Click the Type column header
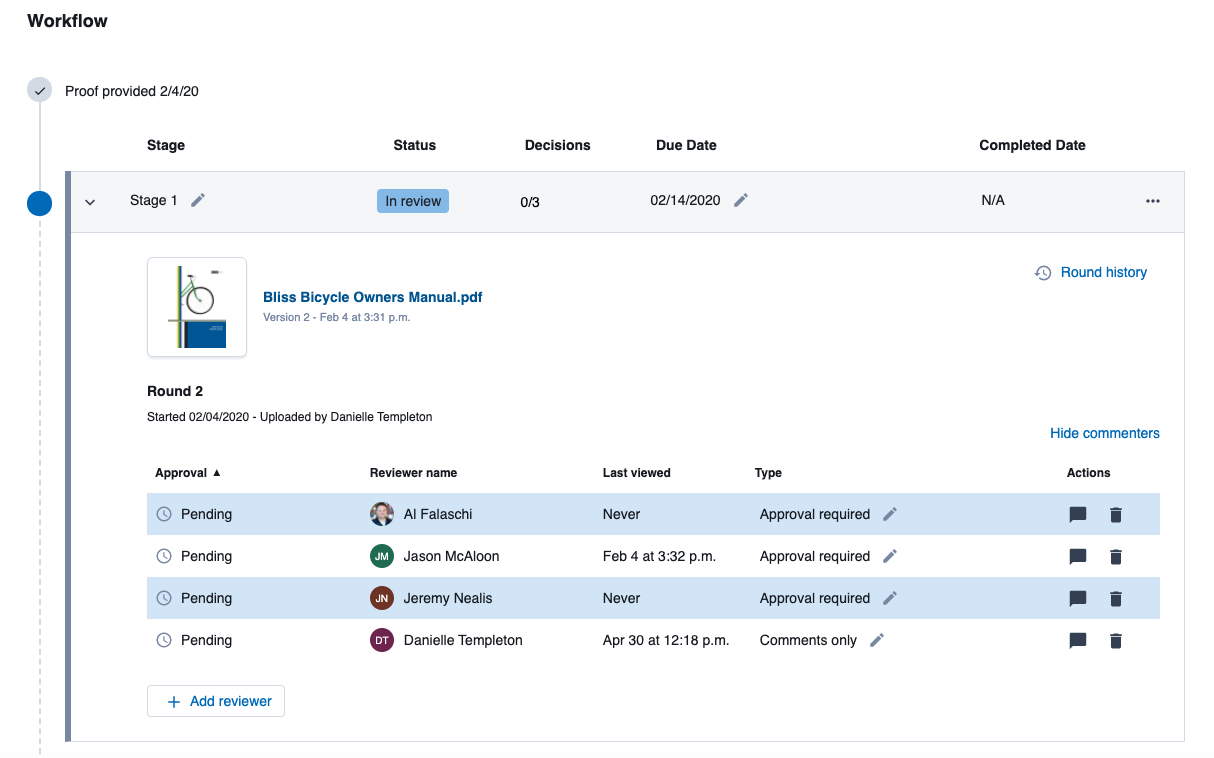1214x758 pixels. tap(768, 473)
